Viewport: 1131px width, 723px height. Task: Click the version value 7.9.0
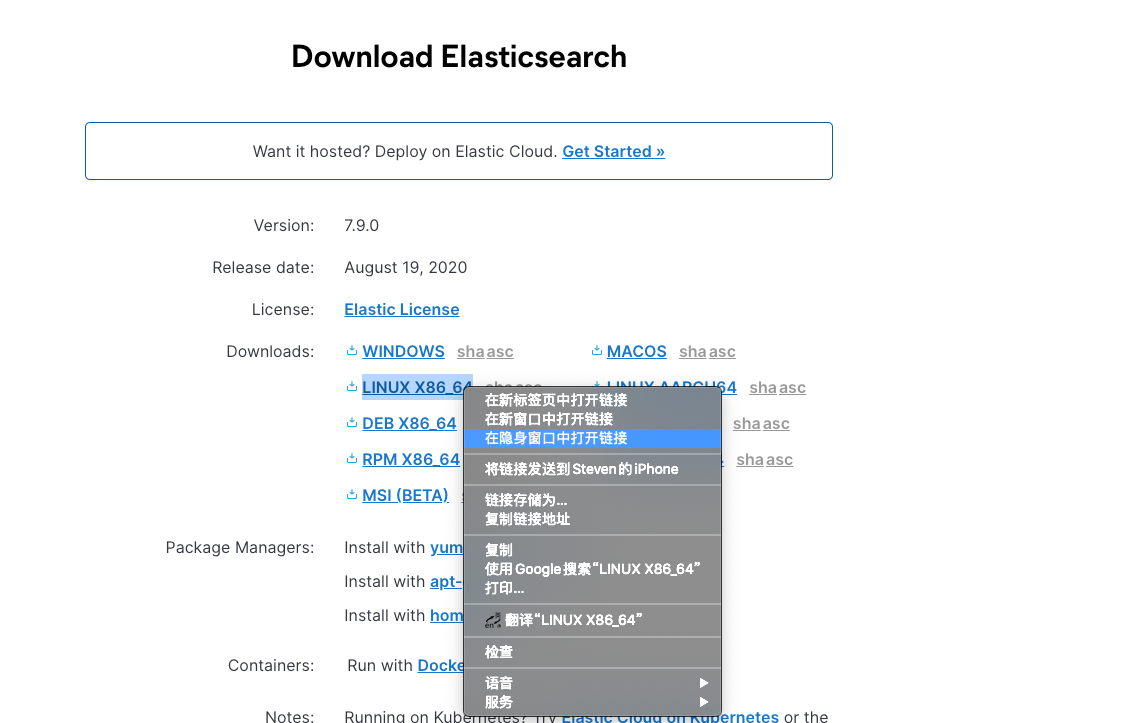[x=361, y=226]
